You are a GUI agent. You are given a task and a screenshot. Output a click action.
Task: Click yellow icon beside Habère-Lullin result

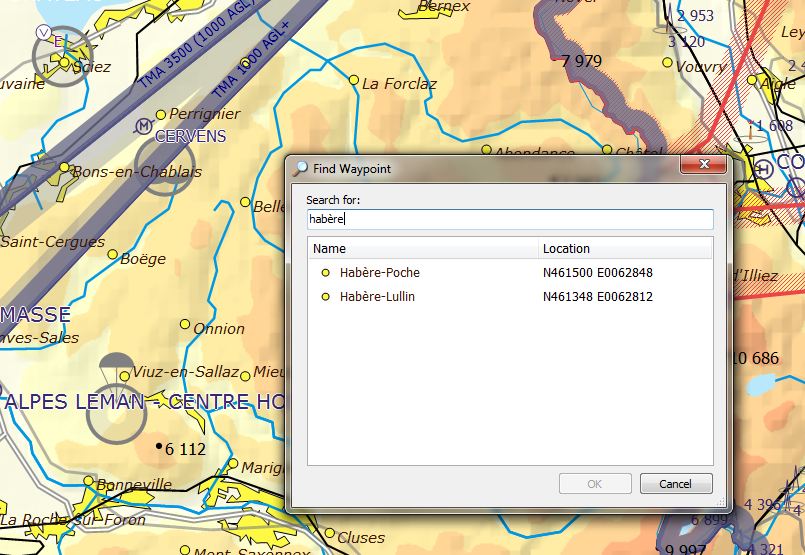pos(325,297)
